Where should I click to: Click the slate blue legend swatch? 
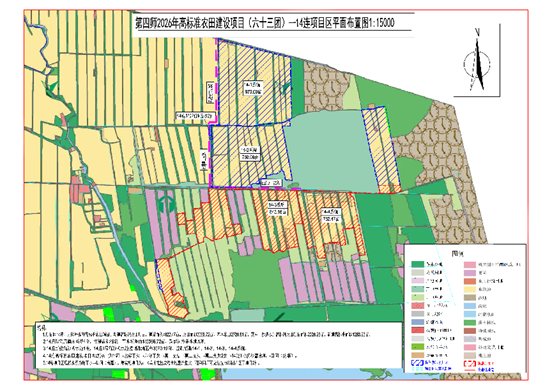pos(418,322)
